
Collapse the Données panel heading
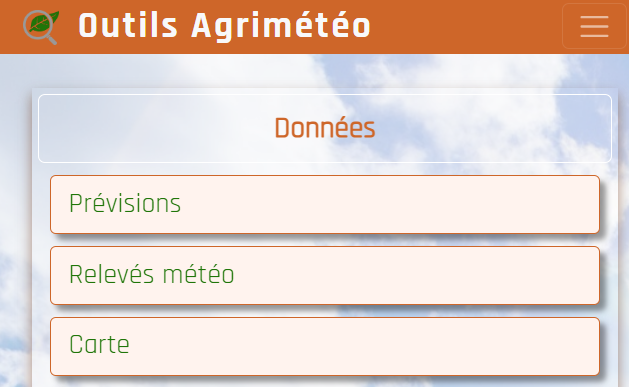[x=325, y=128]
